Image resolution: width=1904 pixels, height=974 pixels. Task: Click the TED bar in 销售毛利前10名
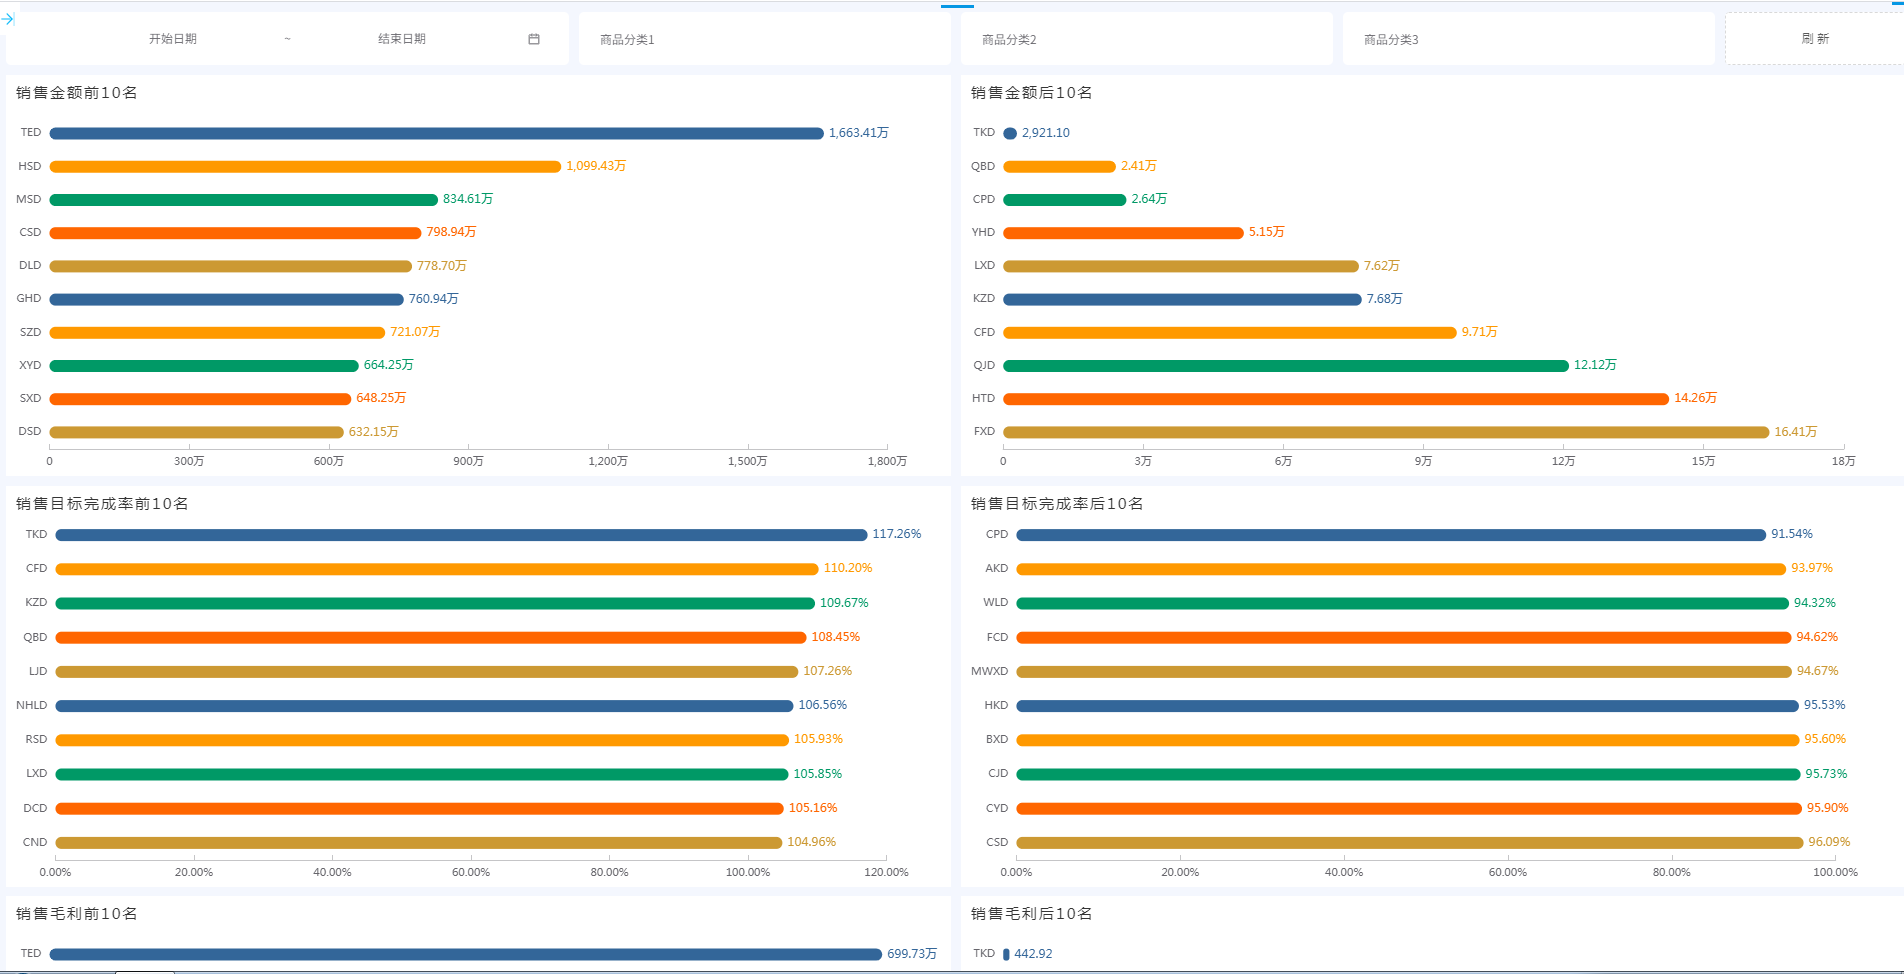465,954
